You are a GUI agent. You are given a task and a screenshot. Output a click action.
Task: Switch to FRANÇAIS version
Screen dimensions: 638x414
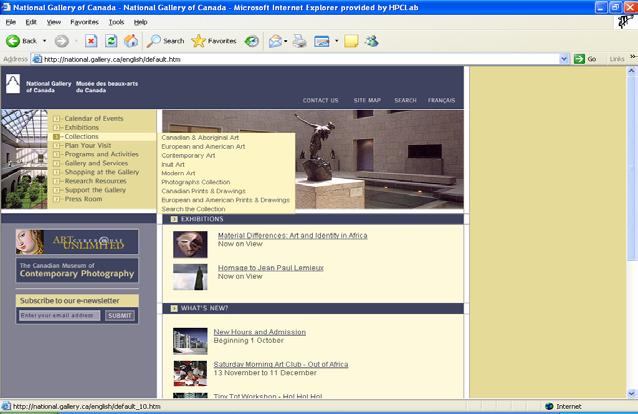441,100
